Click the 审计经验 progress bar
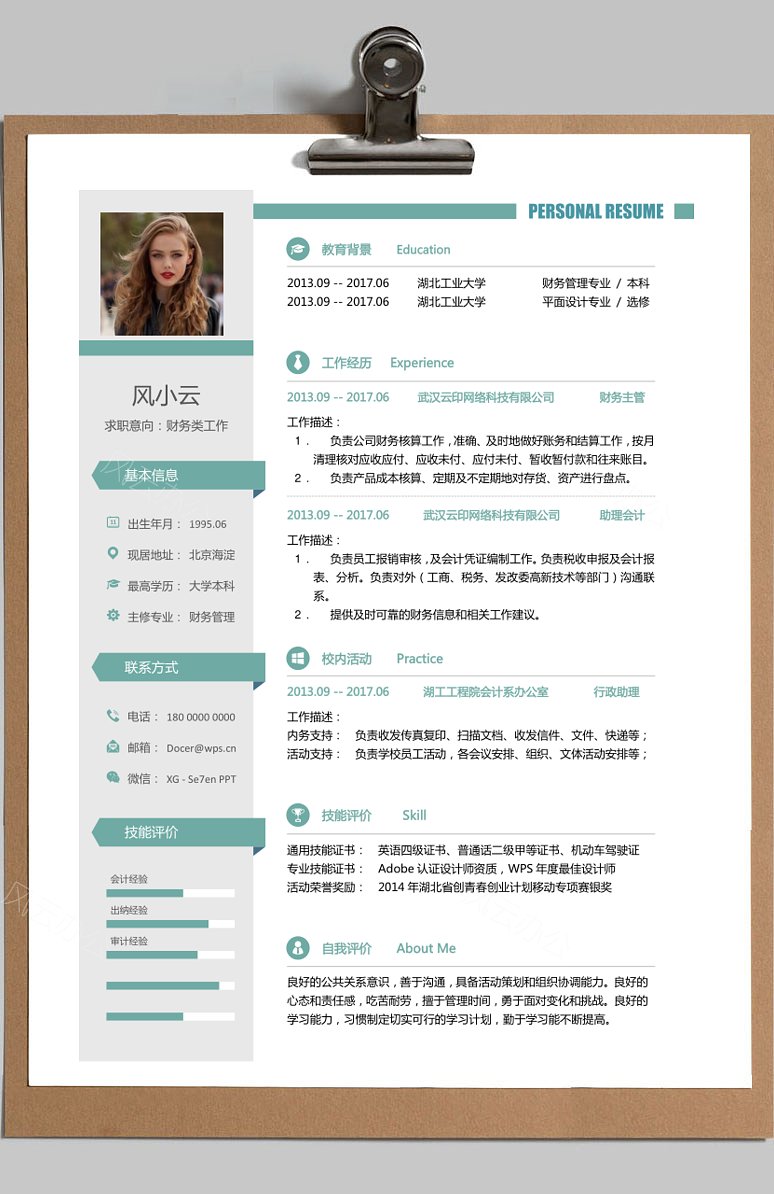 click(171, 955)
